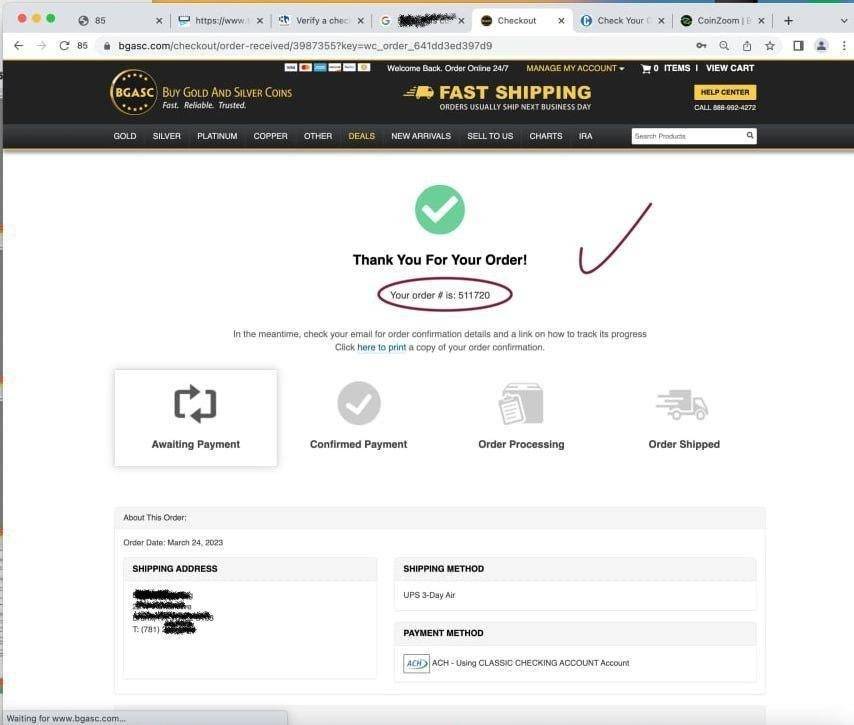Image resolution: width=854 pixels, height=725 pixels.
Task: Open a new browser tab
Action: 788,21
